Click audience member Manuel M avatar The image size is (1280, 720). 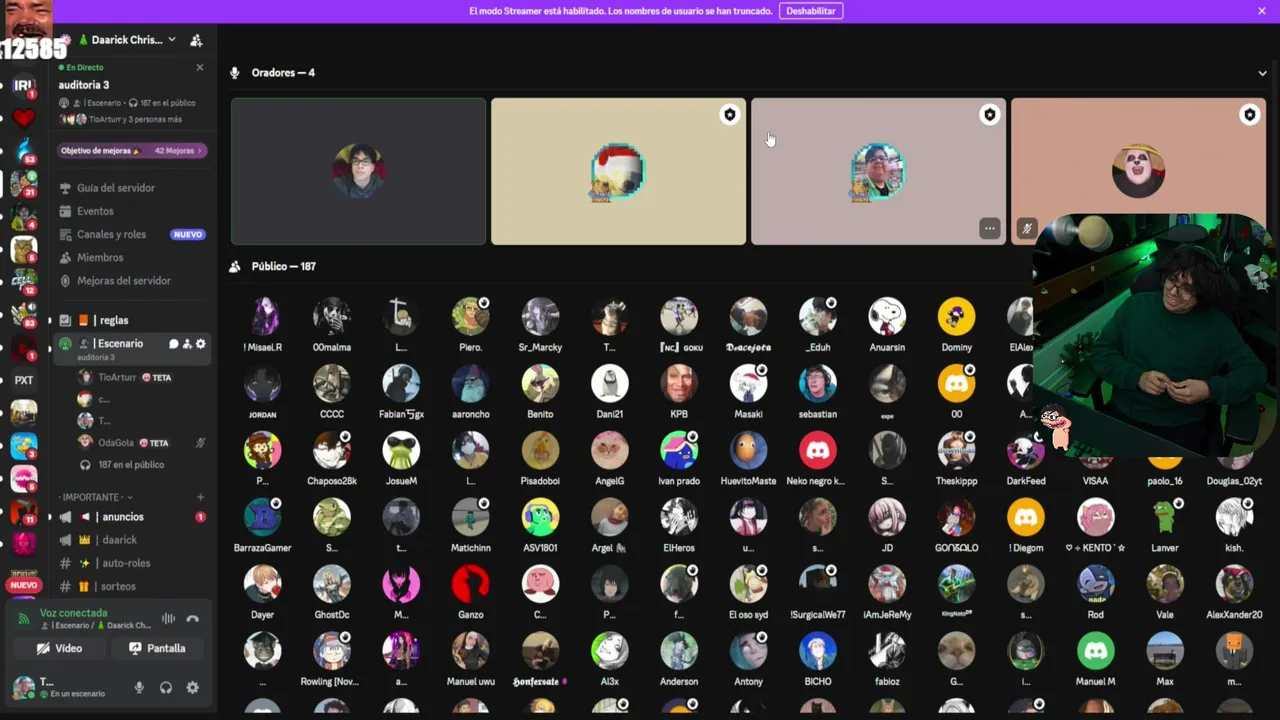click(x=1095, y=651)
